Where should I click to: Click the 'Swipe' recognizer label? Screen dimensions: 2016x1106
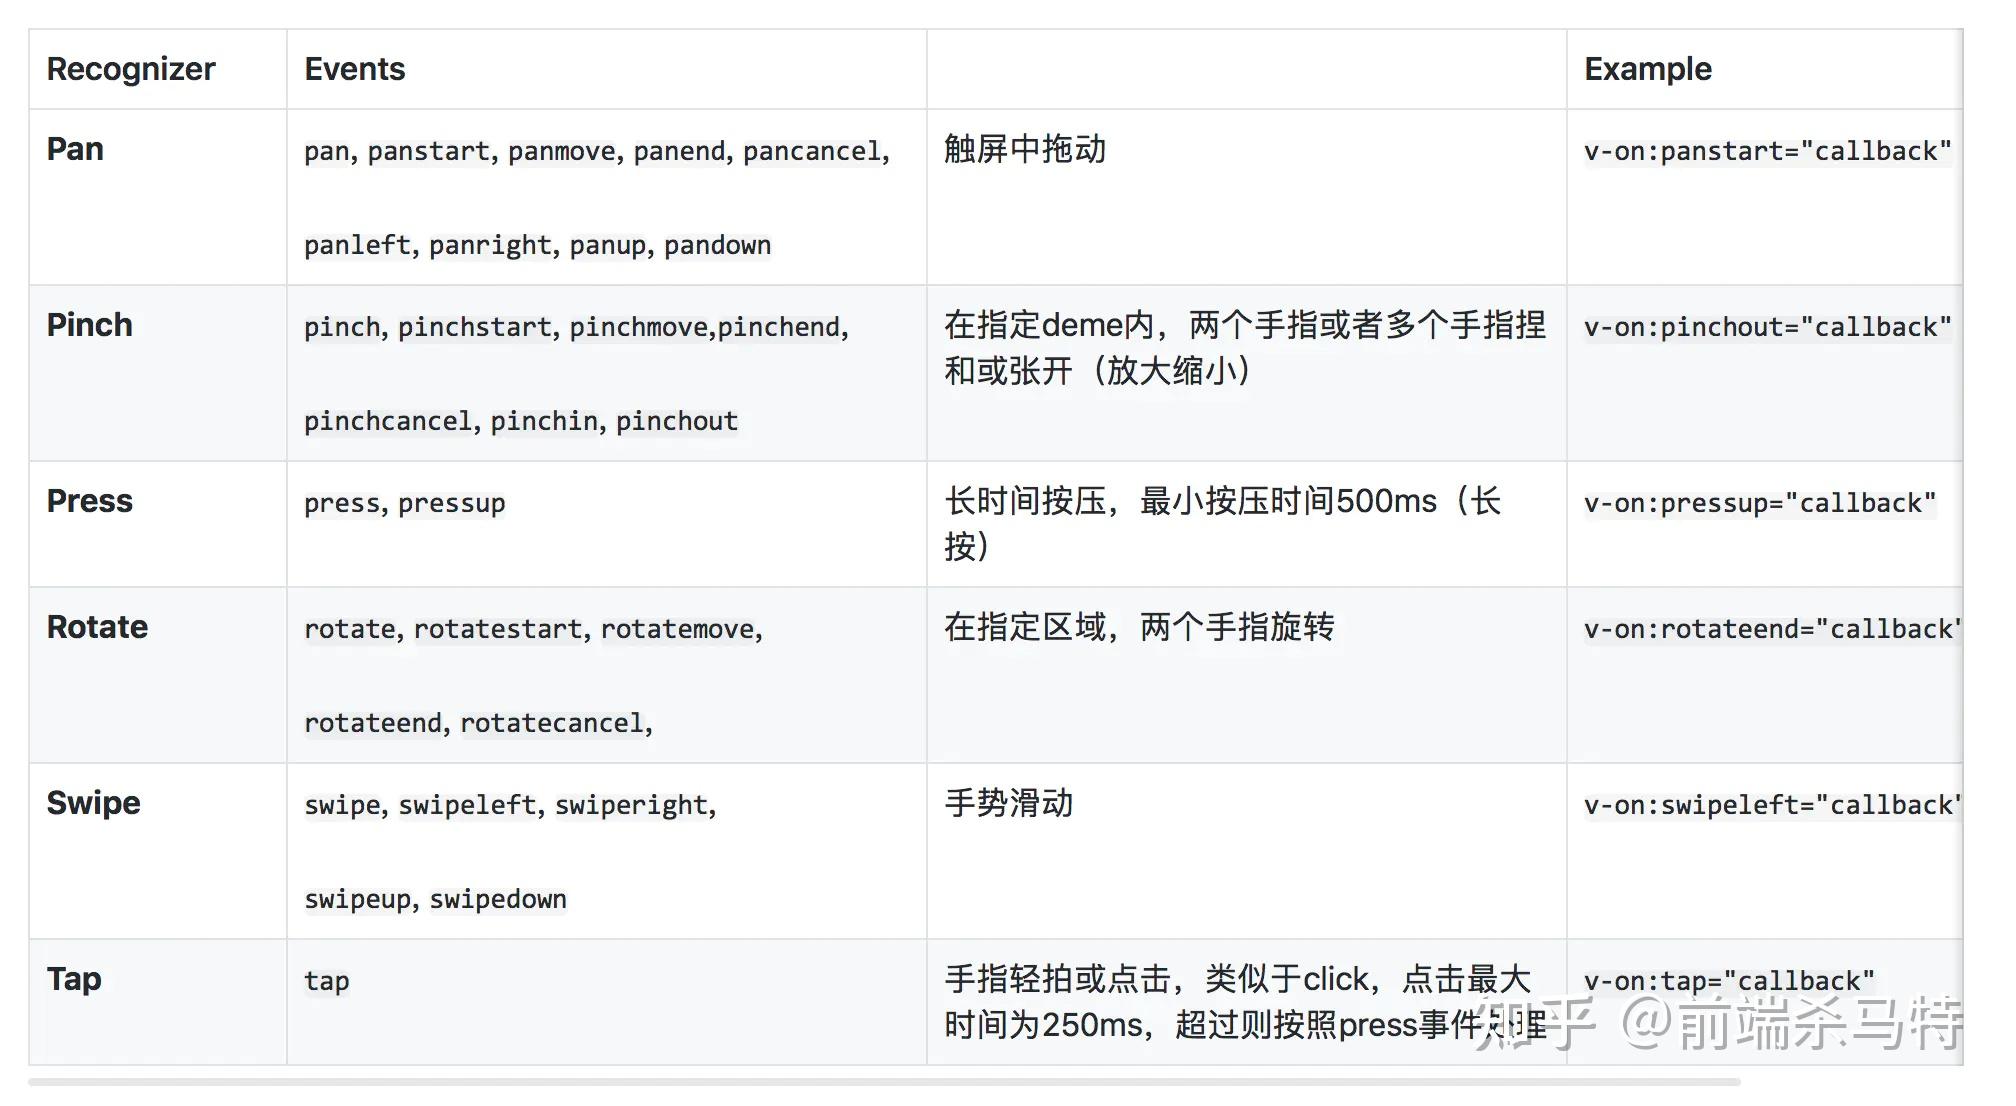(x=93, y=802)
